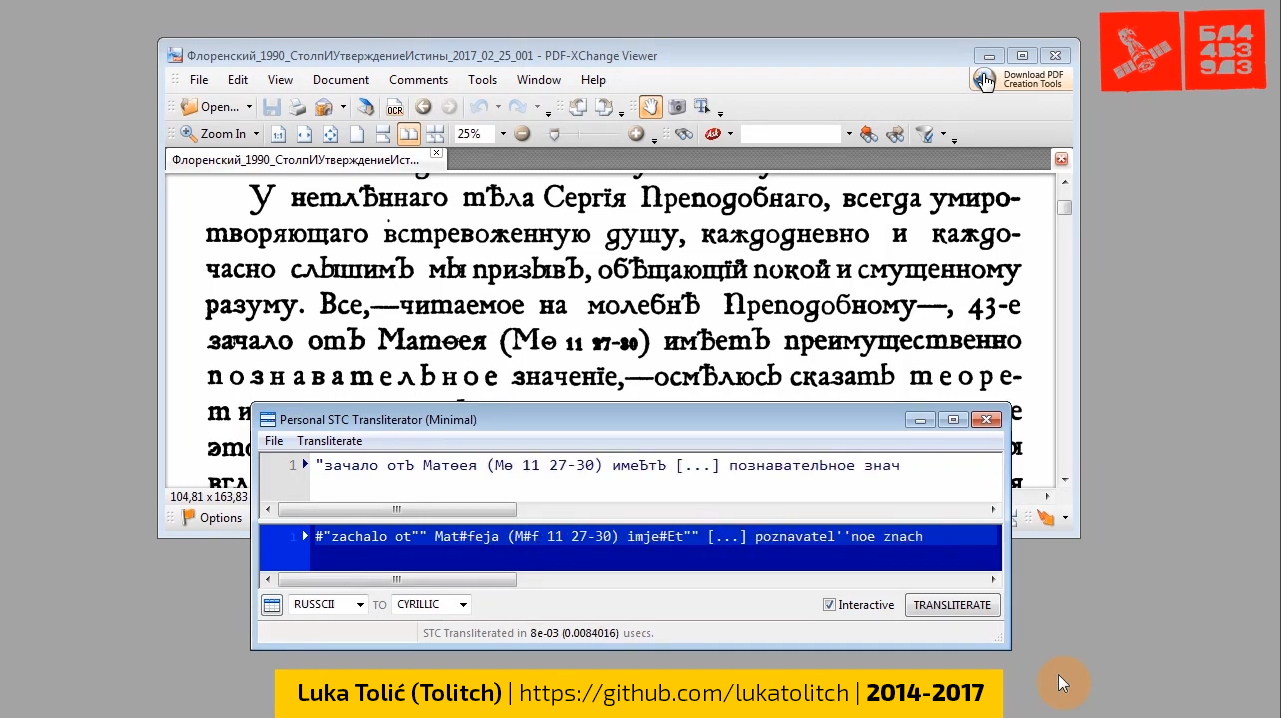The height and width of the screenshot is (718, 1281).
Task: Click the Save icon in PDF-XChange toolbar
Action: point(271,107)
